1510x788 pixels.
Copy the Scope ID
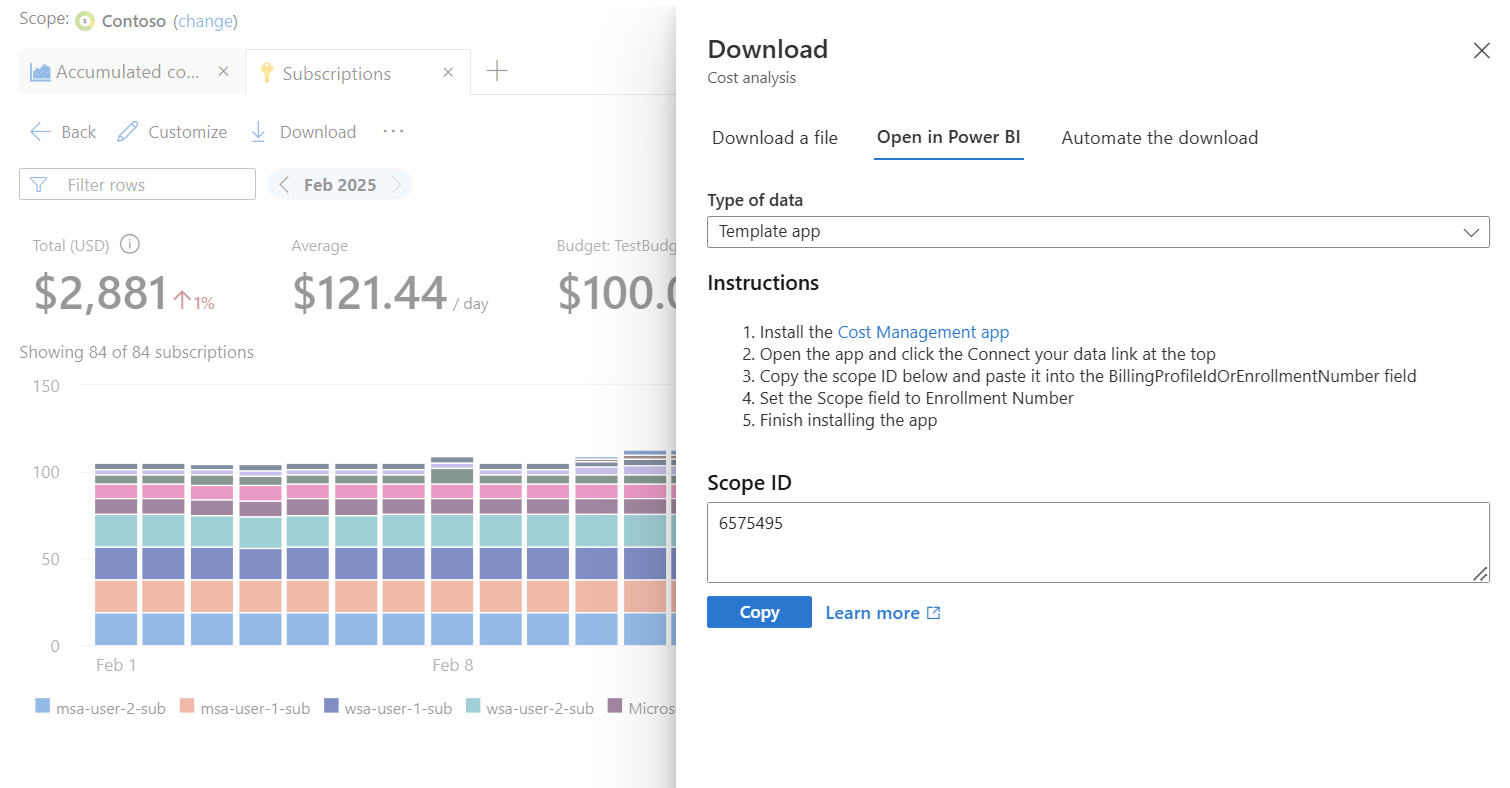point(759,611)
